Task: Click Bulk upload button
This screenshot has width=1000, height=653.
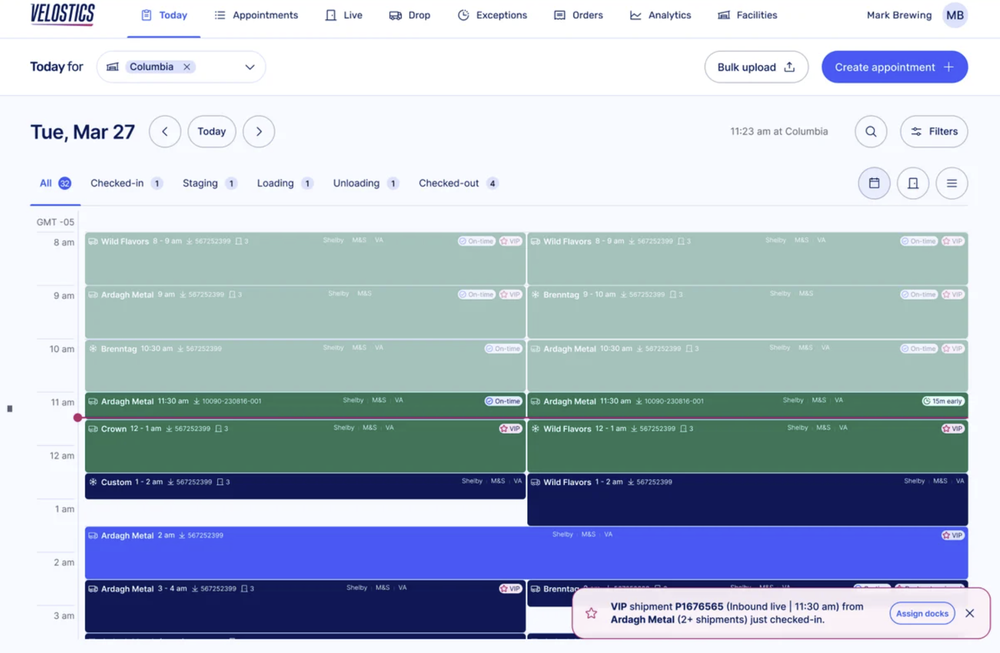Action: click(x=756, y=67)
